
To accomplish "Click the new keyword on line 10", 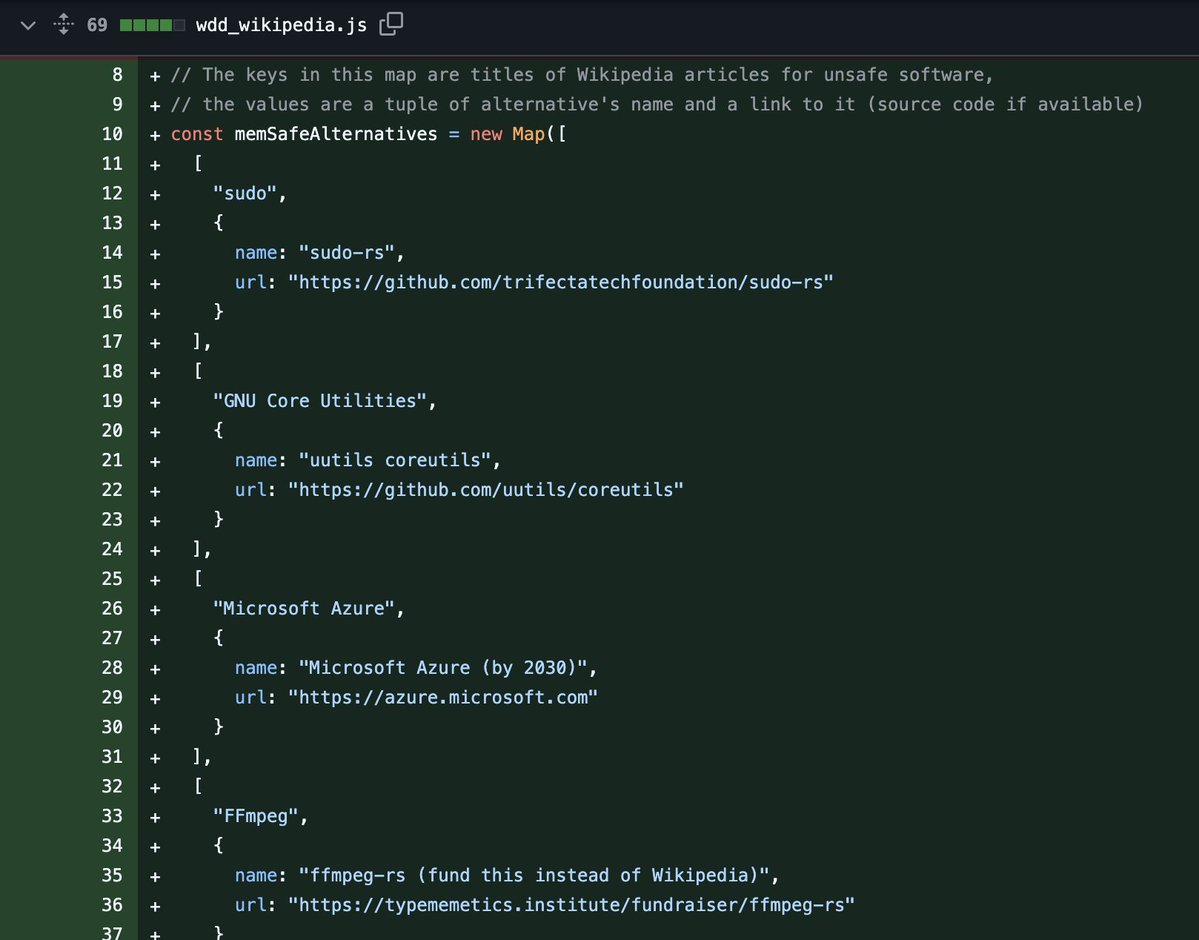I will coord(486,134).
